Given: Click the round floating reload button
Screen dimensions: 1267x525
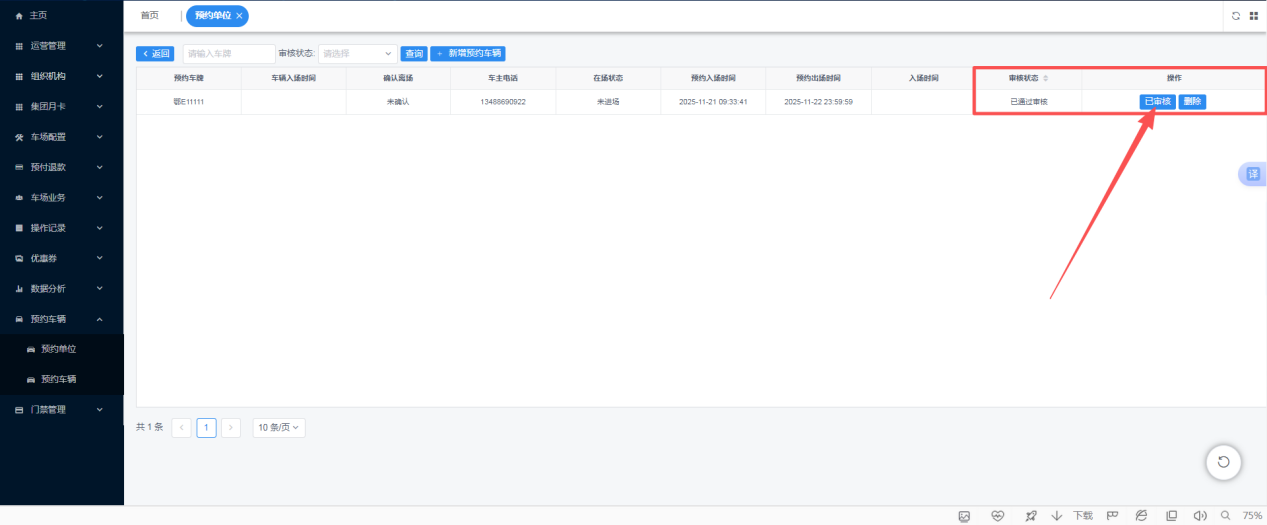Looking at the screenshot, I should [1224, 461].
